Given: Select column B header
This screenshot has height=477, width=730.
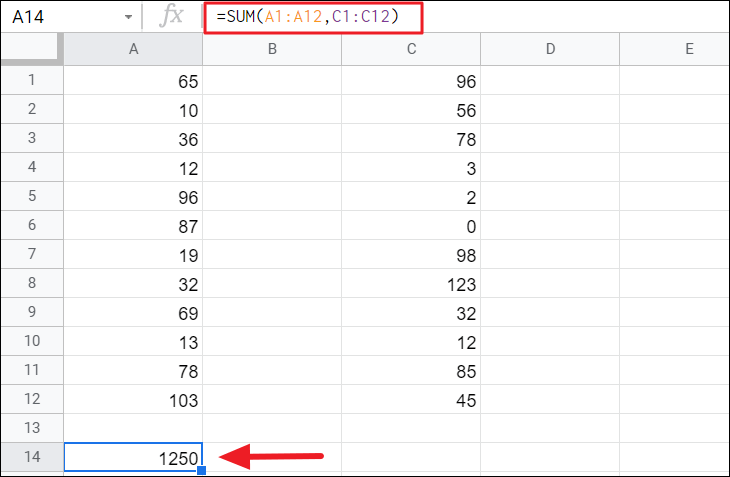Looking at the screenshot, I should [272, 48].
